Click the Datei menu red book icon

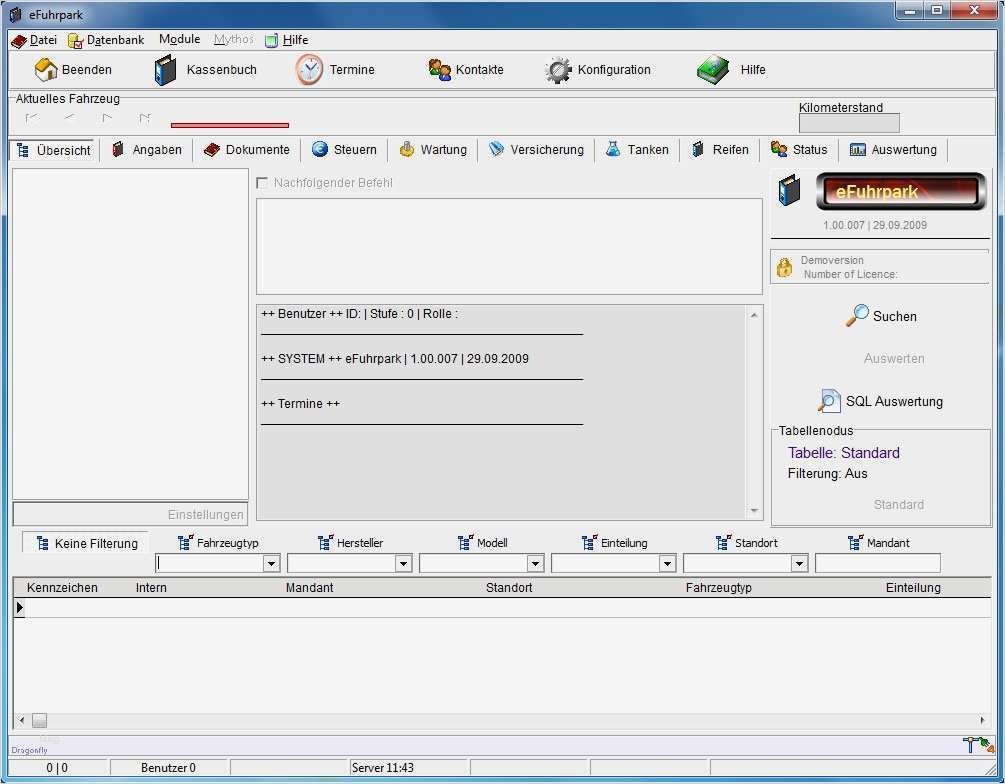coord(19,41)
